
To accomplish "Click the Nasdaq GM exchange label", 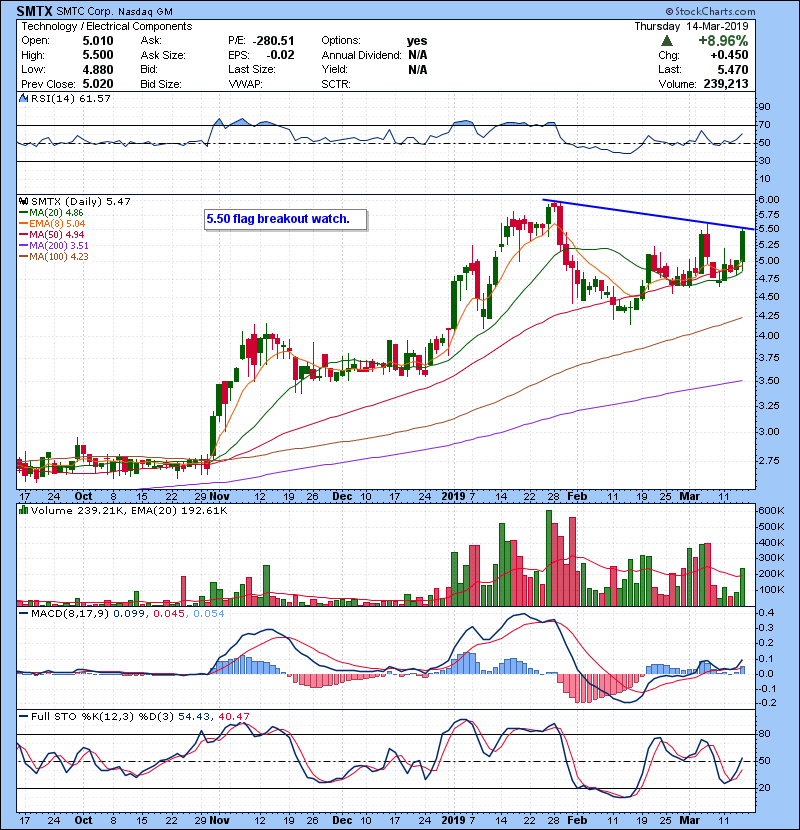I will click(146, 11).
